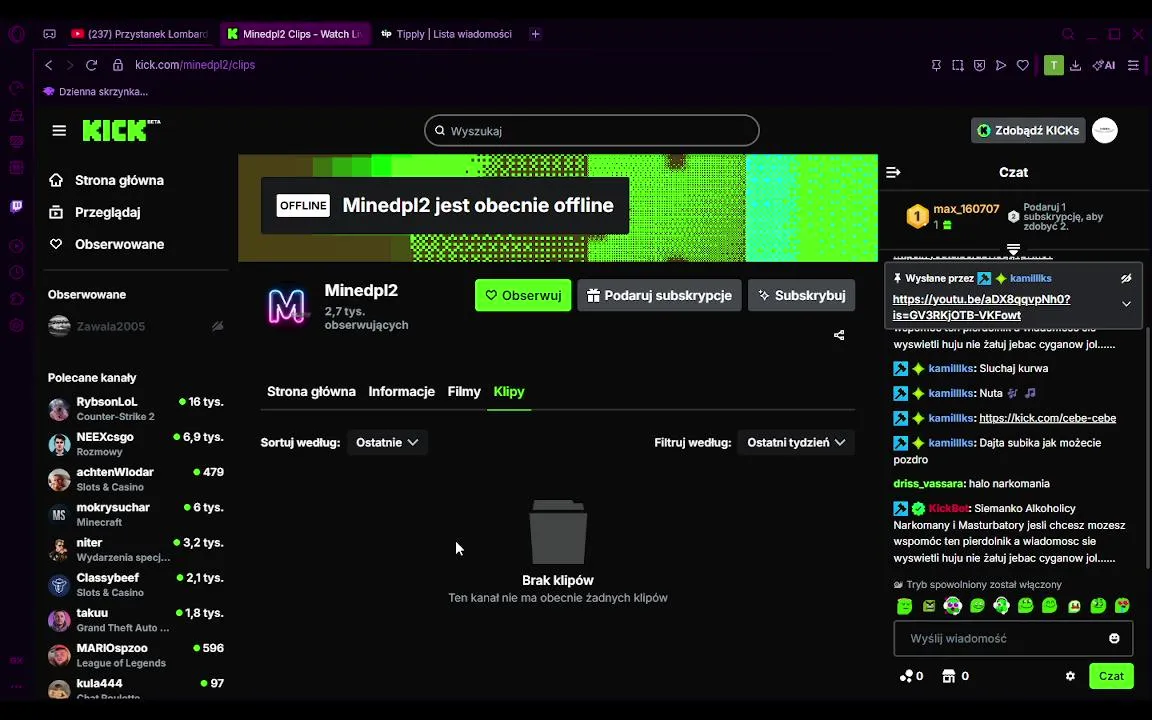Open the kick.com/cebe-cebe chat link

[x=1047, y=418]
